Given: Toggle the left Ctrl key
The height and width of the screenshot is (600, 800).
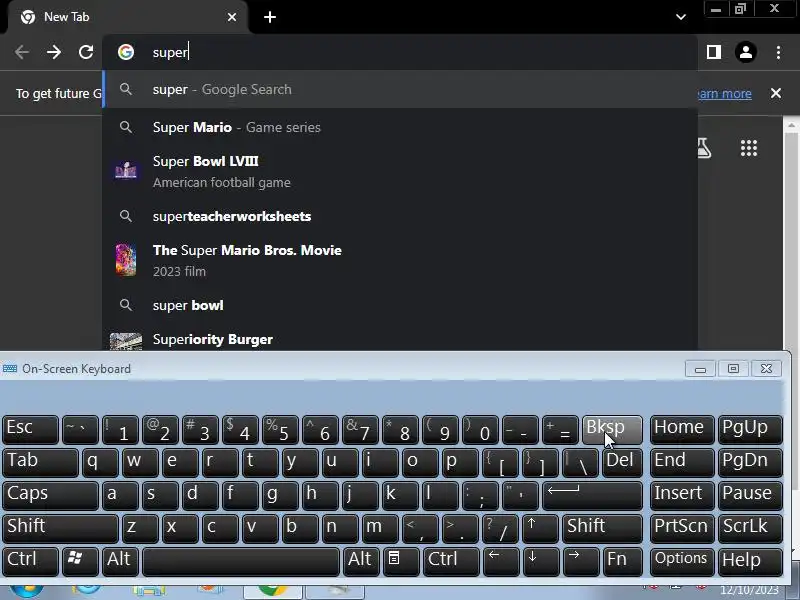Looking at the screenshot, I should pyautogui.click(x=31, y=562).
